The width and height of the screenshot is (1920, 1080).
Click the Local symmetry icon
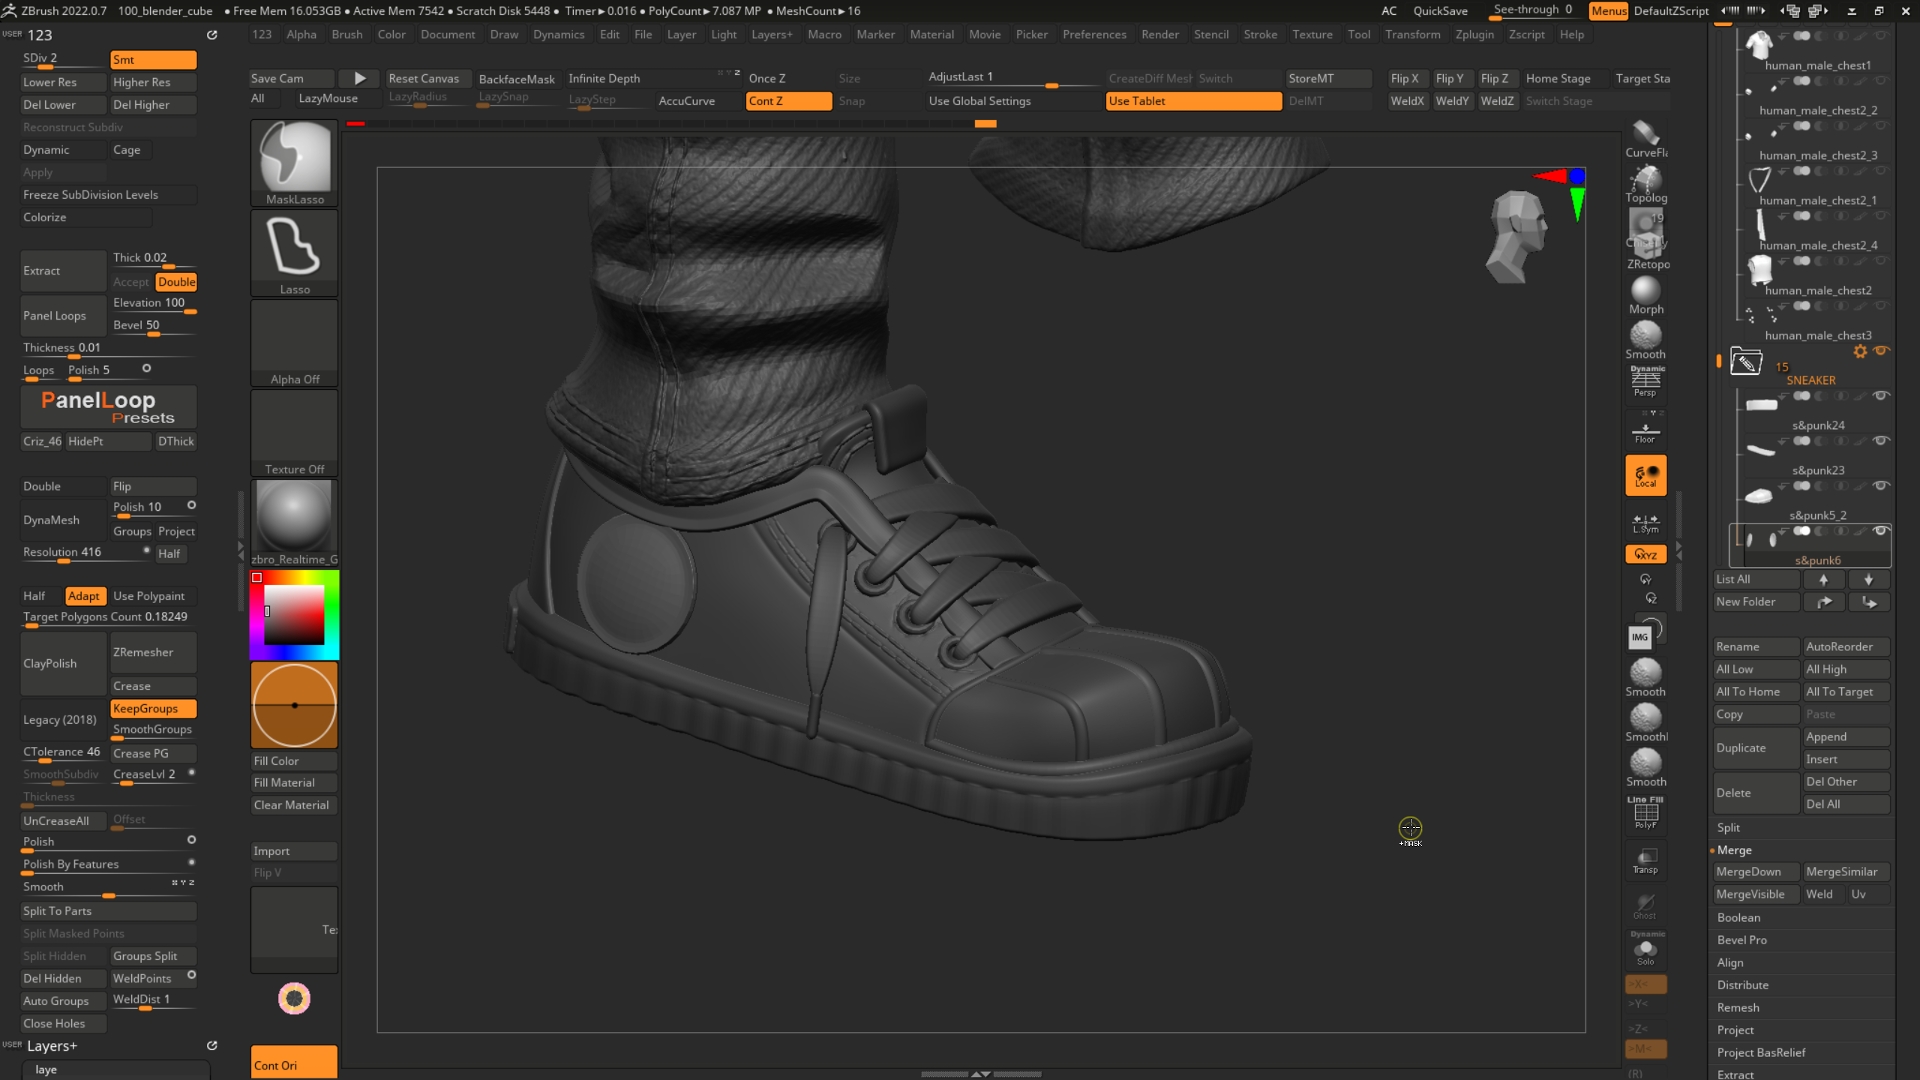tap(1645, 475)
